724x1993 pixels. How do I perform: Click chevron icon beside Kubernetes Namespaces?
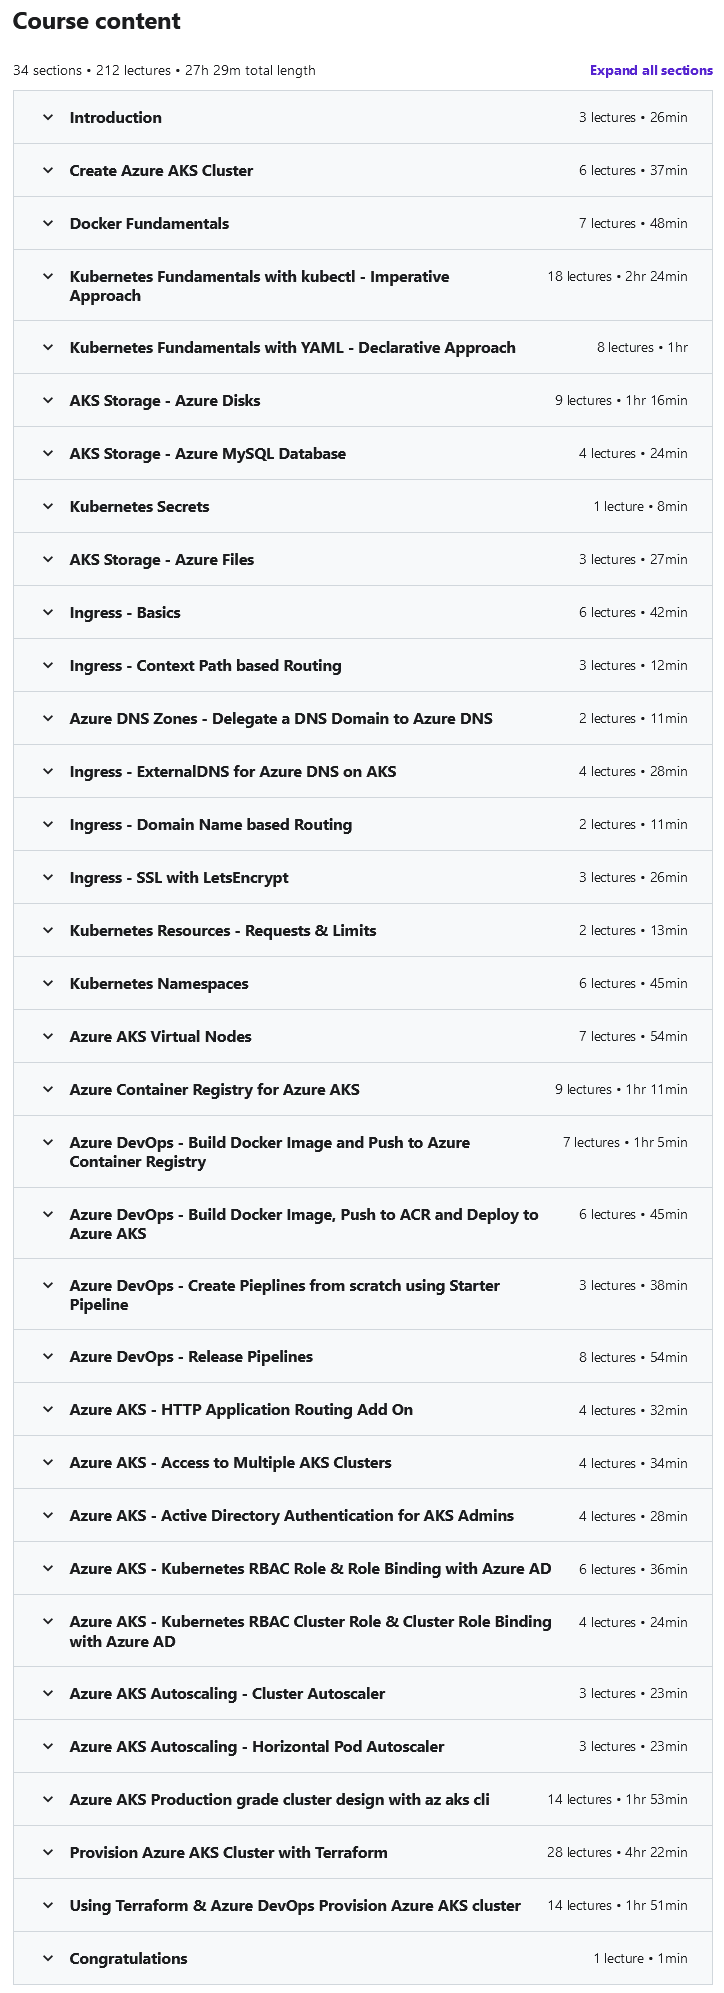coord(48,983)
